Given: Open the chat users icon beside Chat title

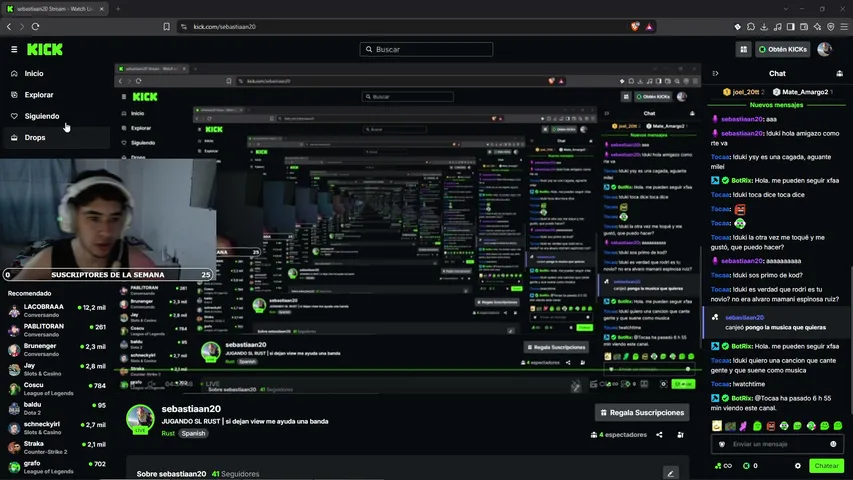Looking at the screenshot, I should pos(839,73).
